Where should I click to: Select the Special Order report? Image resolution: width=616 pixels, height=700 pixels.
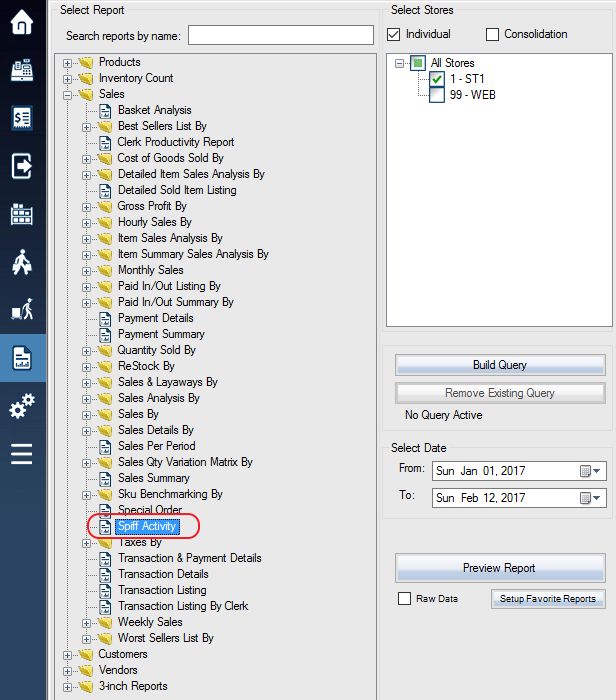pos(150,510)
